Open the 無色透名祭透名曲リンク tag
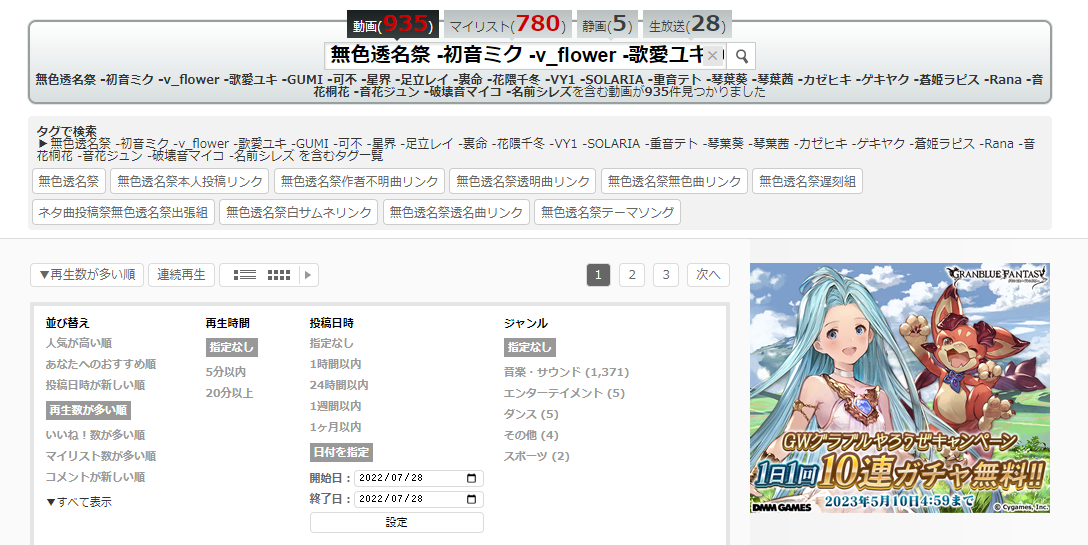Screen dimensions: 1088x545 pyautogui.click(x=457, y=212)
